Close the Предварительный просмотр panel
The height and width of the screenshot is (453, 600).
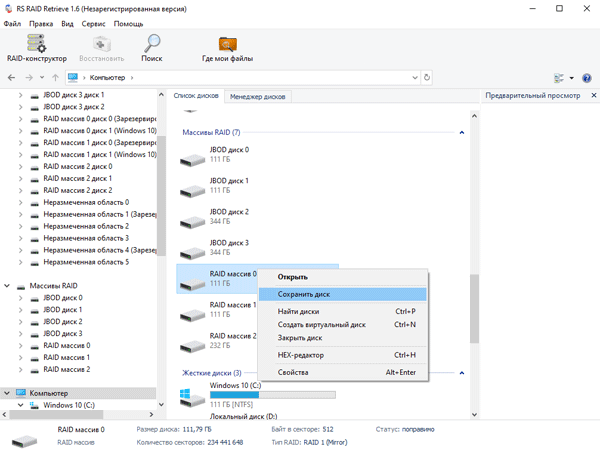593,95
